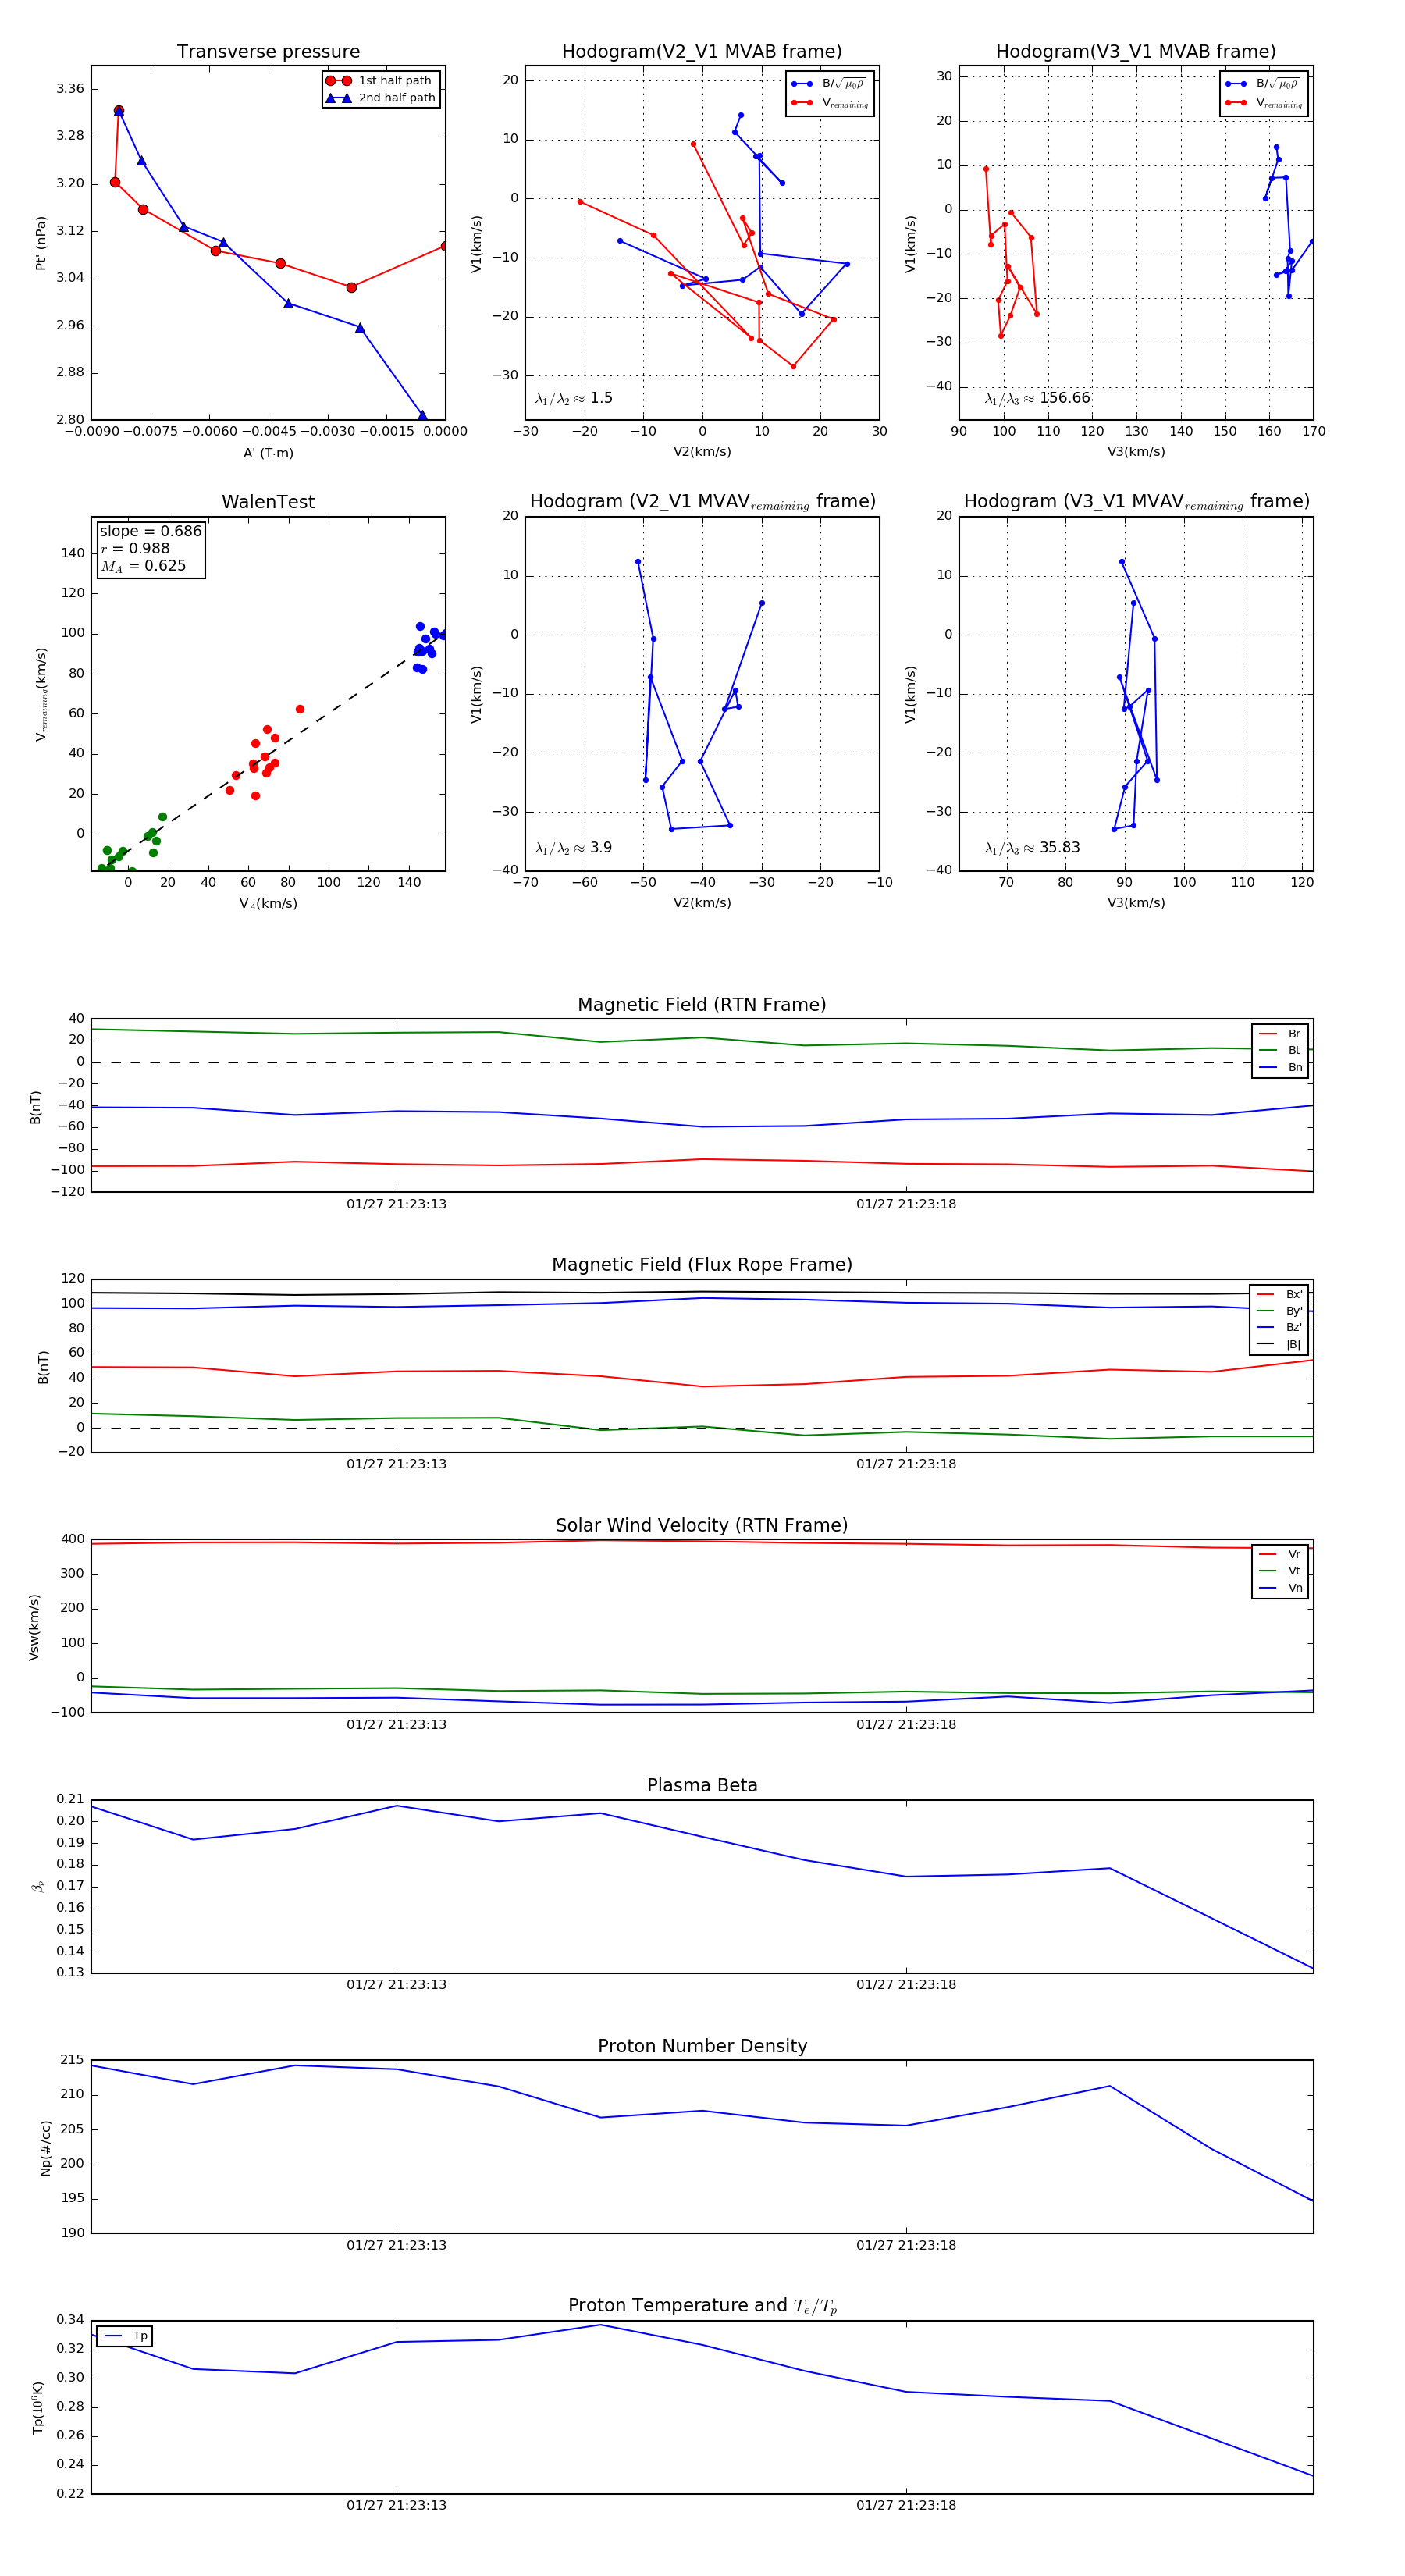Click 21:23:13 tick label under Plasma Beta
The image size is (1405, 2576).
tap(396, 1985)
